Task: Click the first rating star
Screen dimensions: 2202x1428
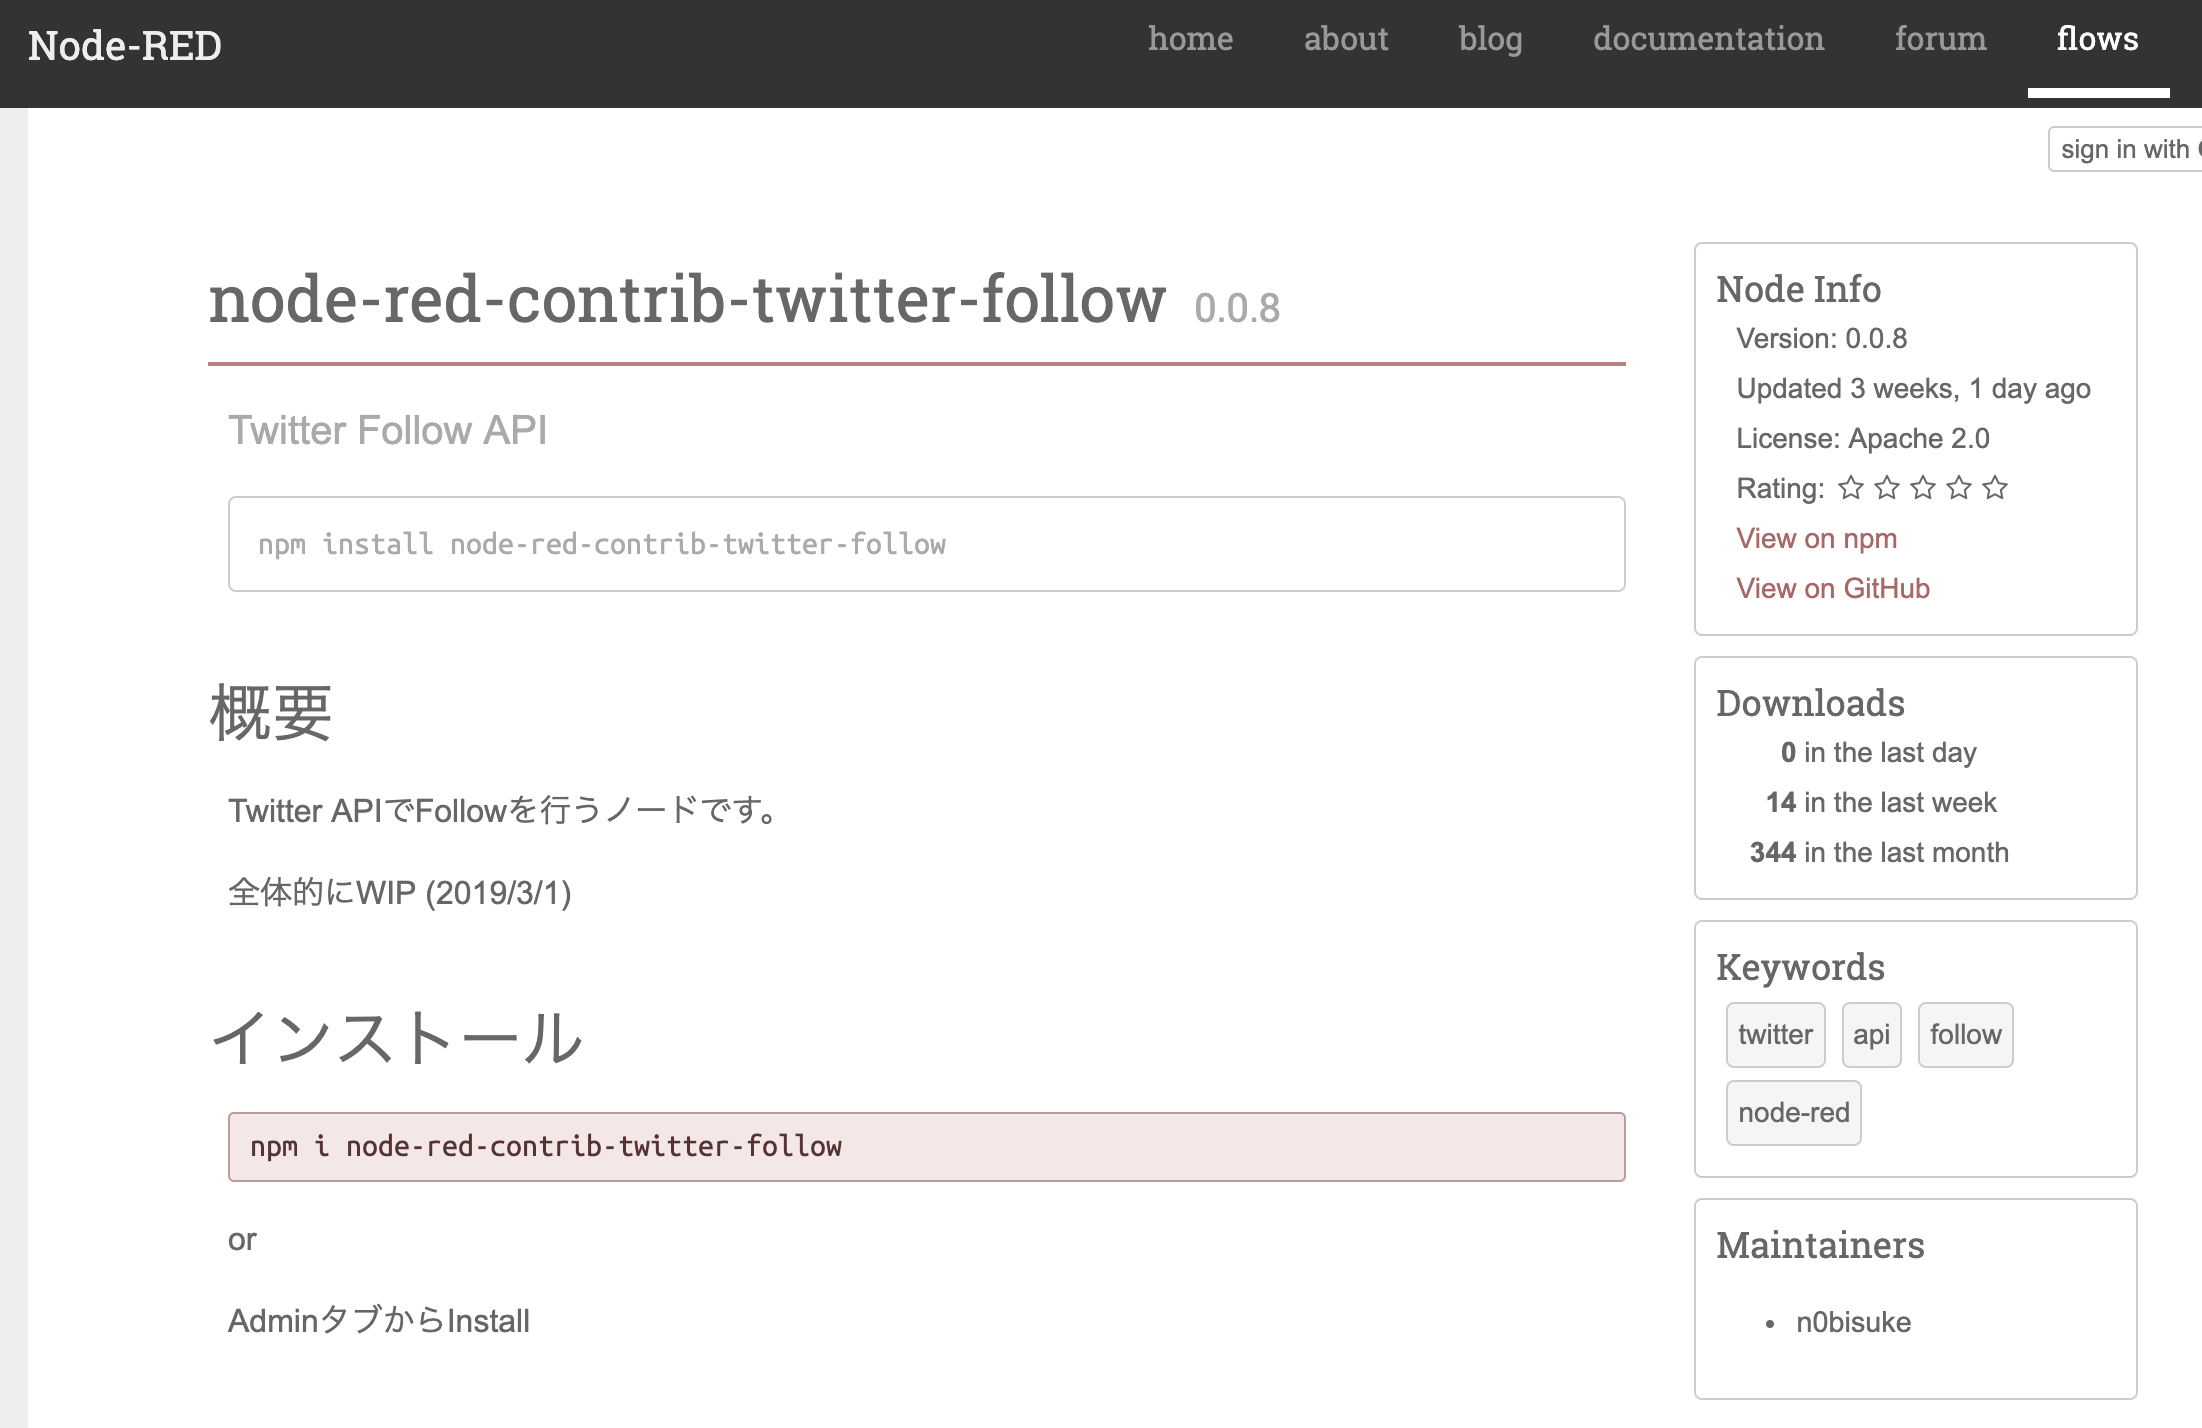Action: [1851, 488]
